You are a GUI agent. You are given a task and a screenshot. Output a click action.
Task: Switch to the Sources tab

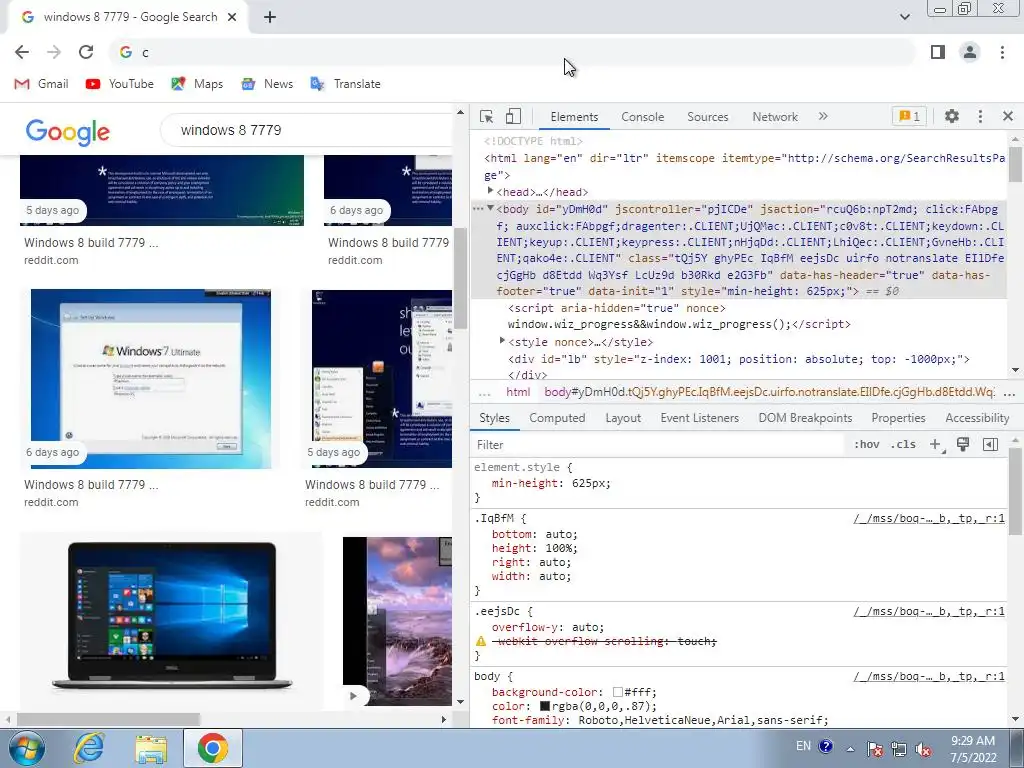[707, 117]
